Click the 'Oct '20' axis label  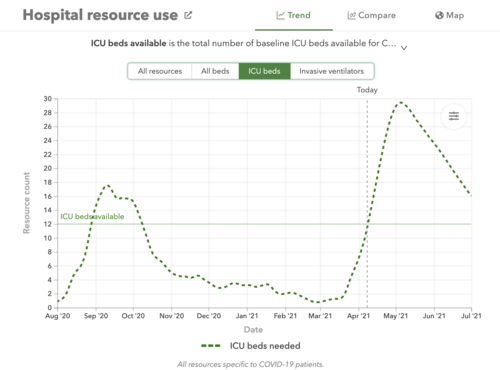tap(133, 316)
